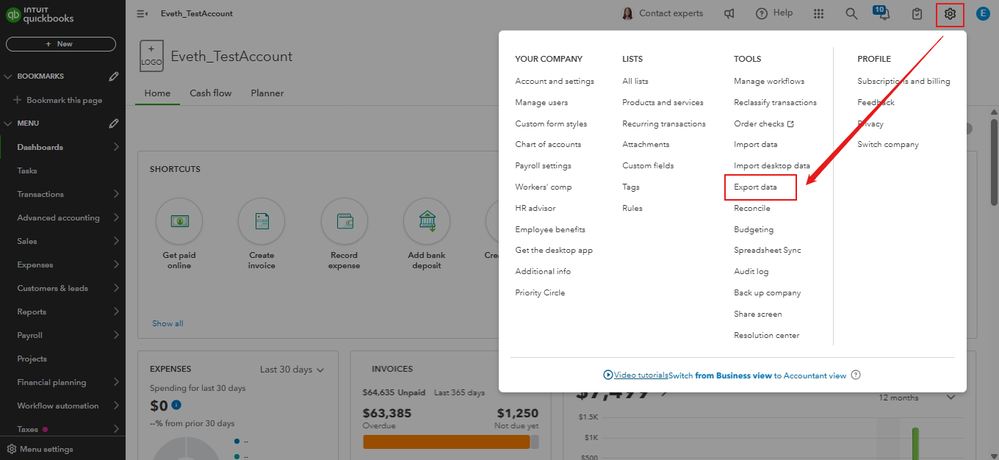Image resolution: width=999 pixels, height=460 pixels.
Task: Switch to the Cash flow tab
Action: coord(210,93)
